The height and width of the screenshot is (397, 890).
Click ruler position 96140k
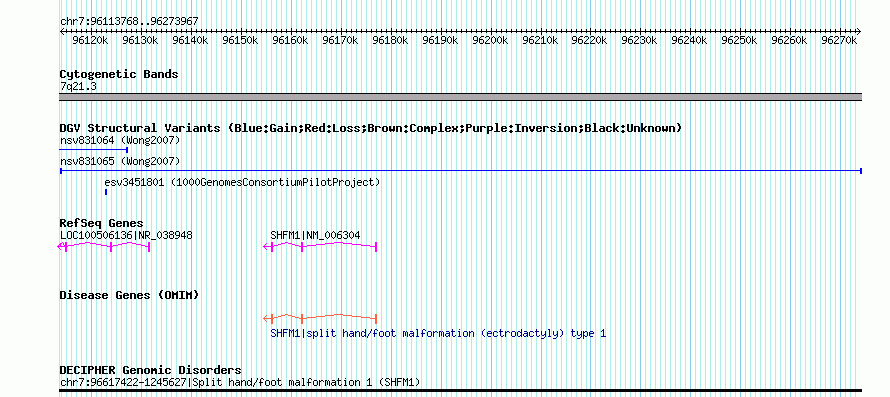(x=190, y=40)
